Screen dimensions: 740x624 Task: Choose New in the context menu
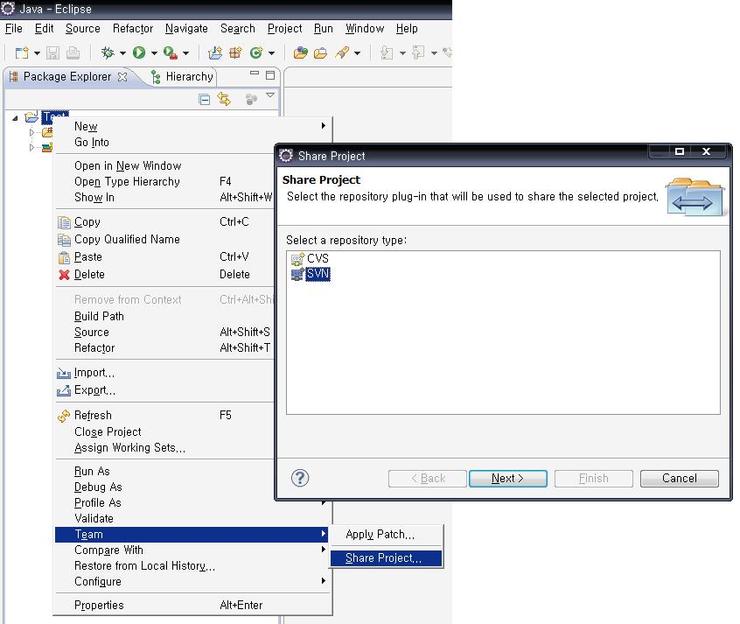coord(193,126)
